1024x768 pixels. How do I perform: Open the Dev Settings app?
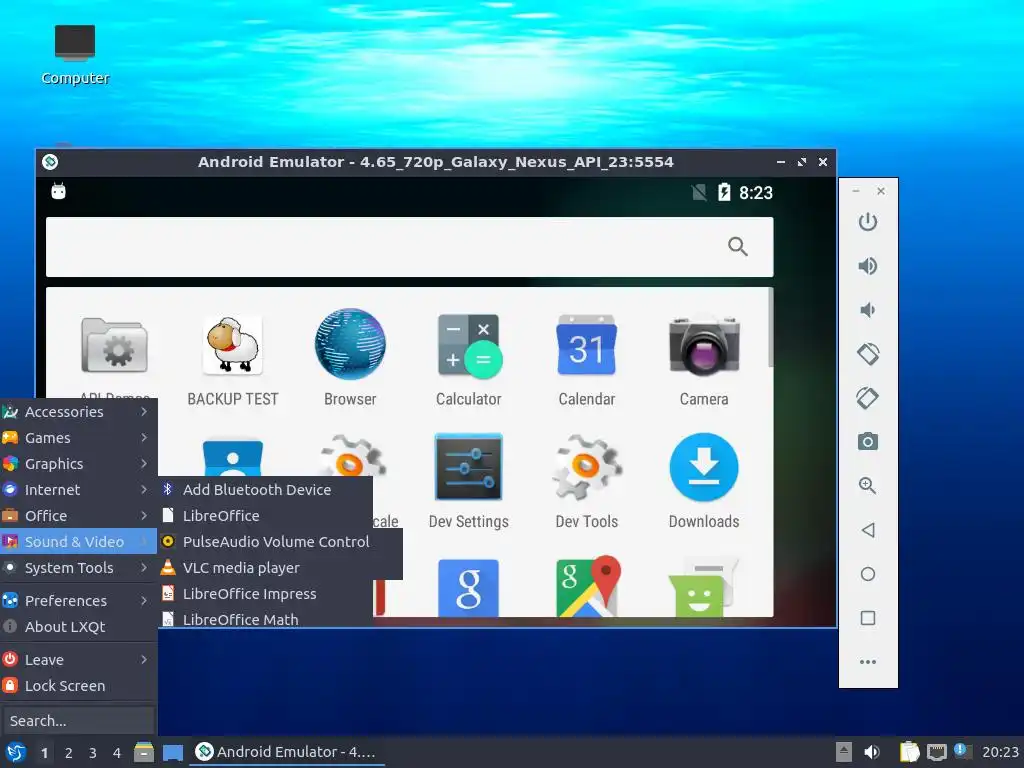point(468,467)
